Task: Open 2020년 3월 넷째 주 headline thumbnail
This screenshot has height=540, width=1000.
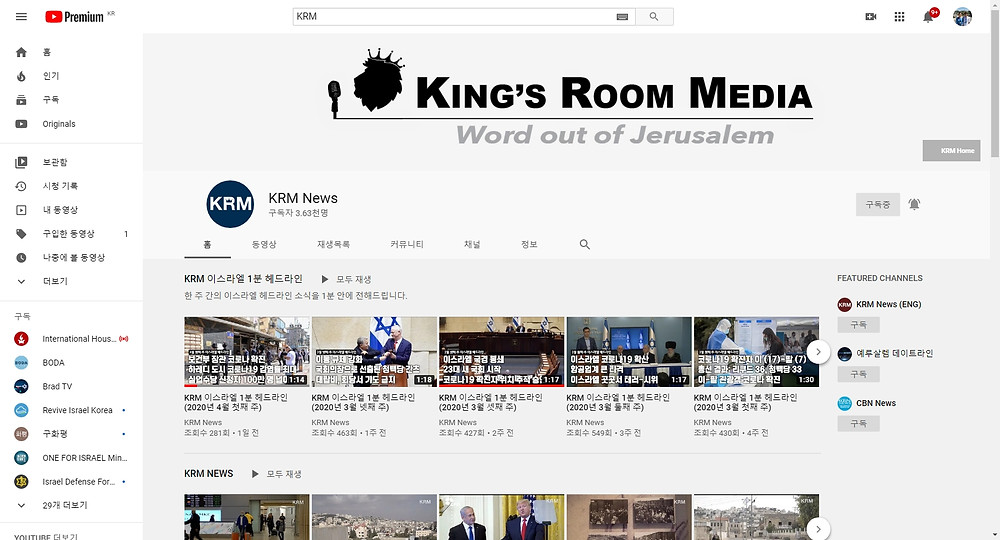Action: point(374,352)
